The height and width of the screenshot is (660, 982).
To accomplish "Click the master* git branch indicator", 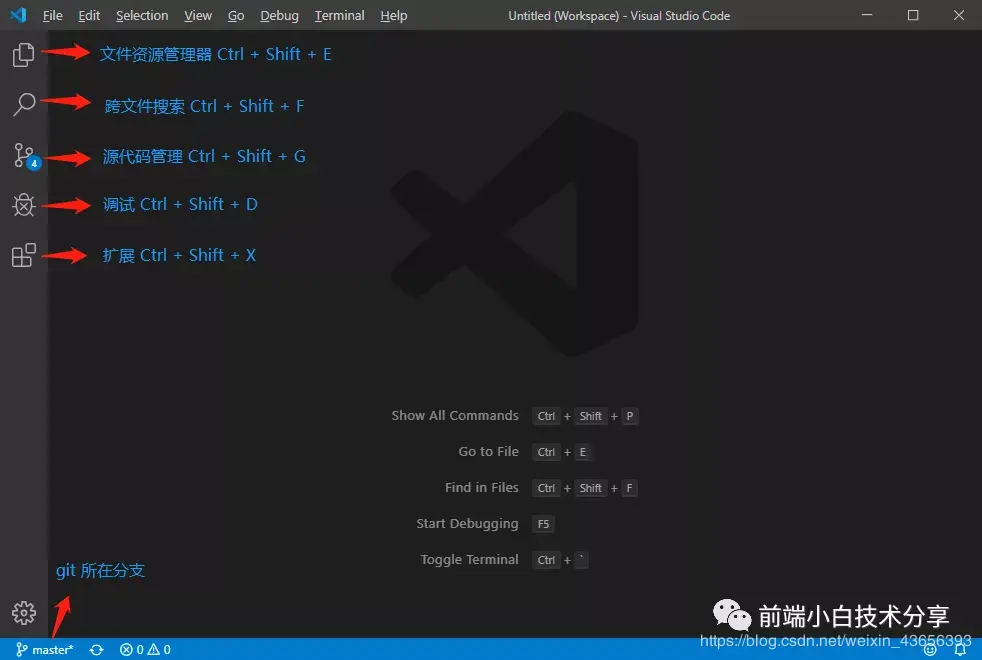I will click(x=44, y=649).
